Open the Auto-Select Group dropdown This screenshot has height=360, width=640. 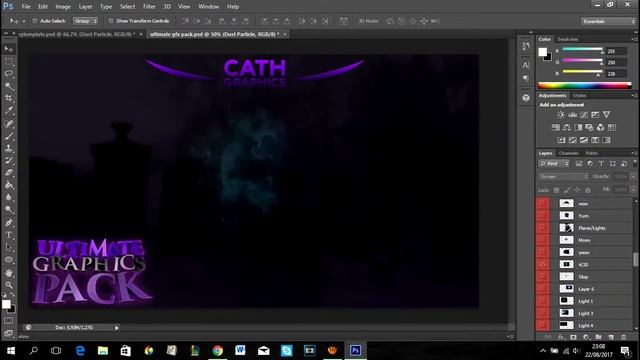click(85, 21)
